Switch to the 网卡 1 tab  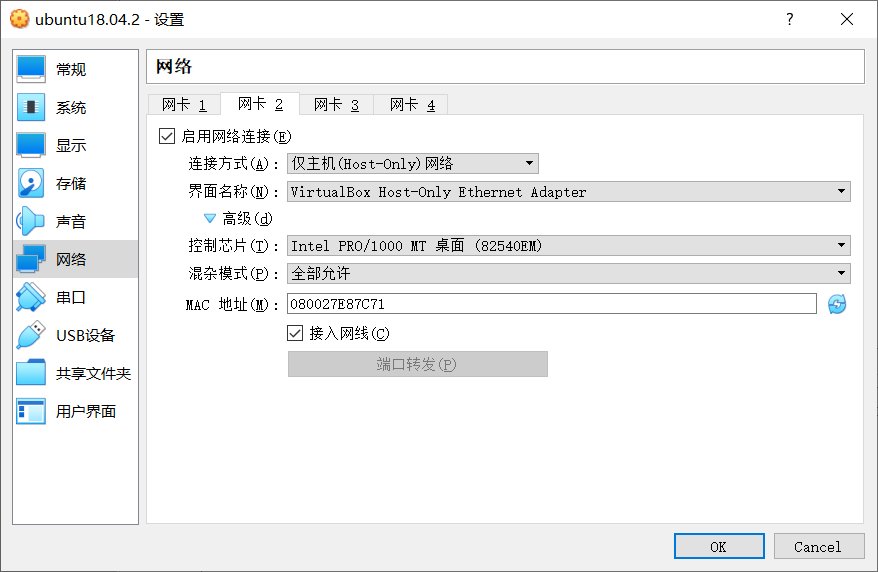[x=184, y=105]
